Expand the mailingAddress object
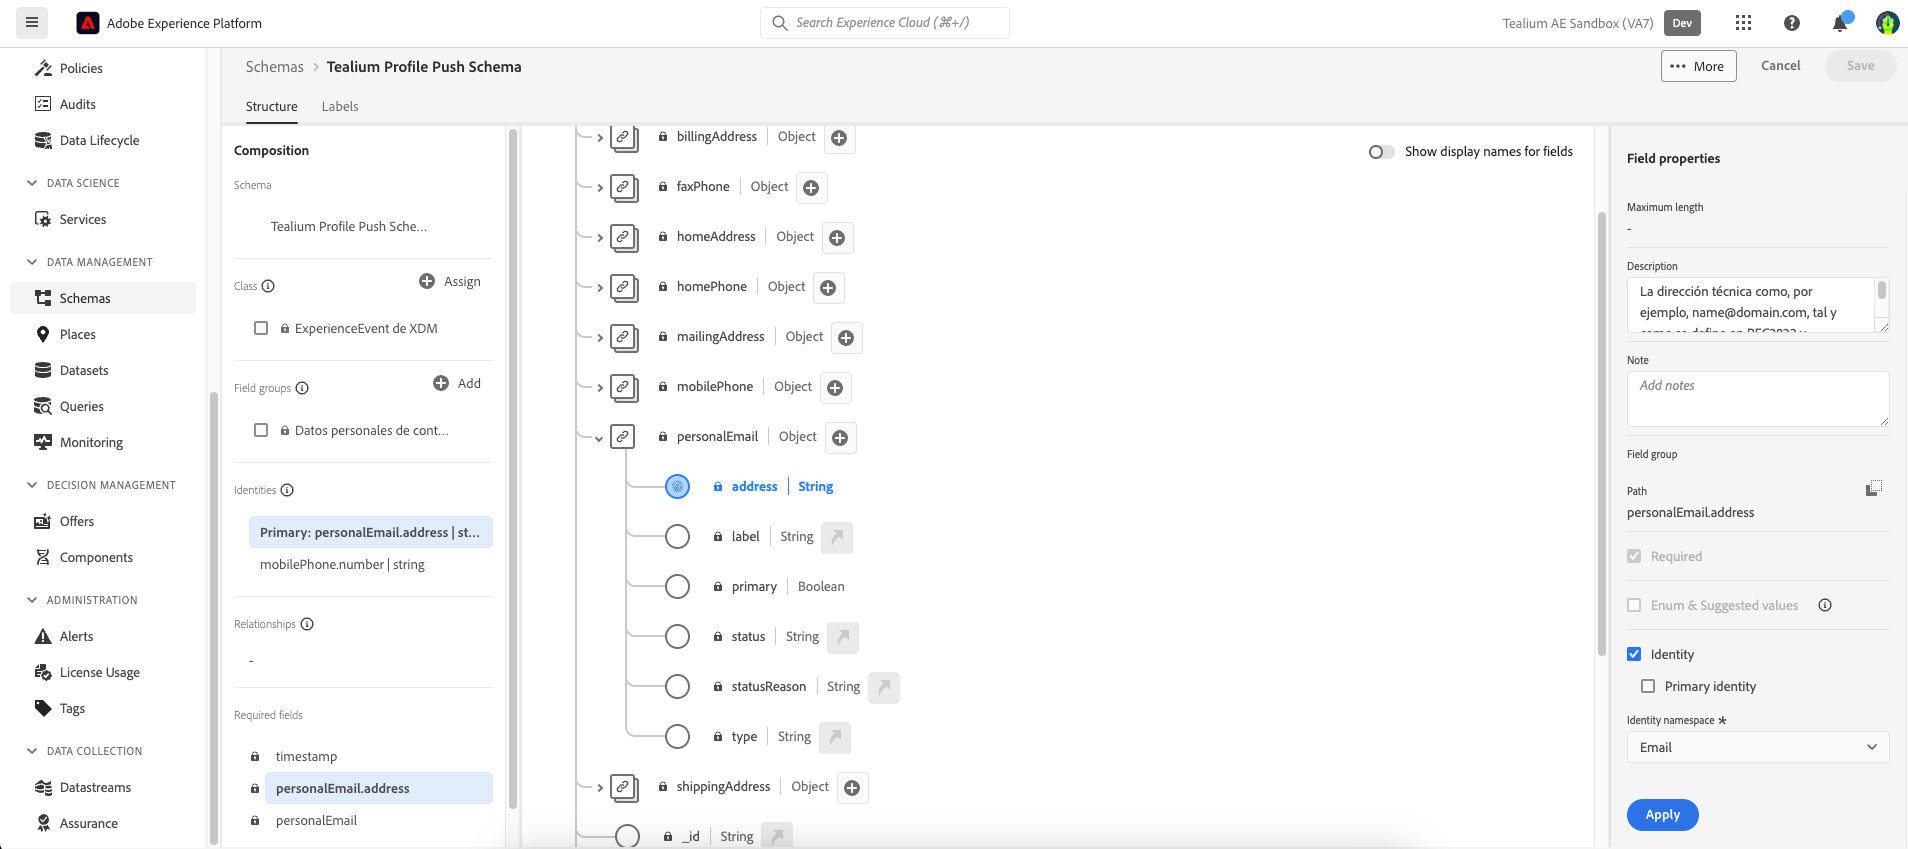This screenshot has height=849, width=1908. [600, 338]
